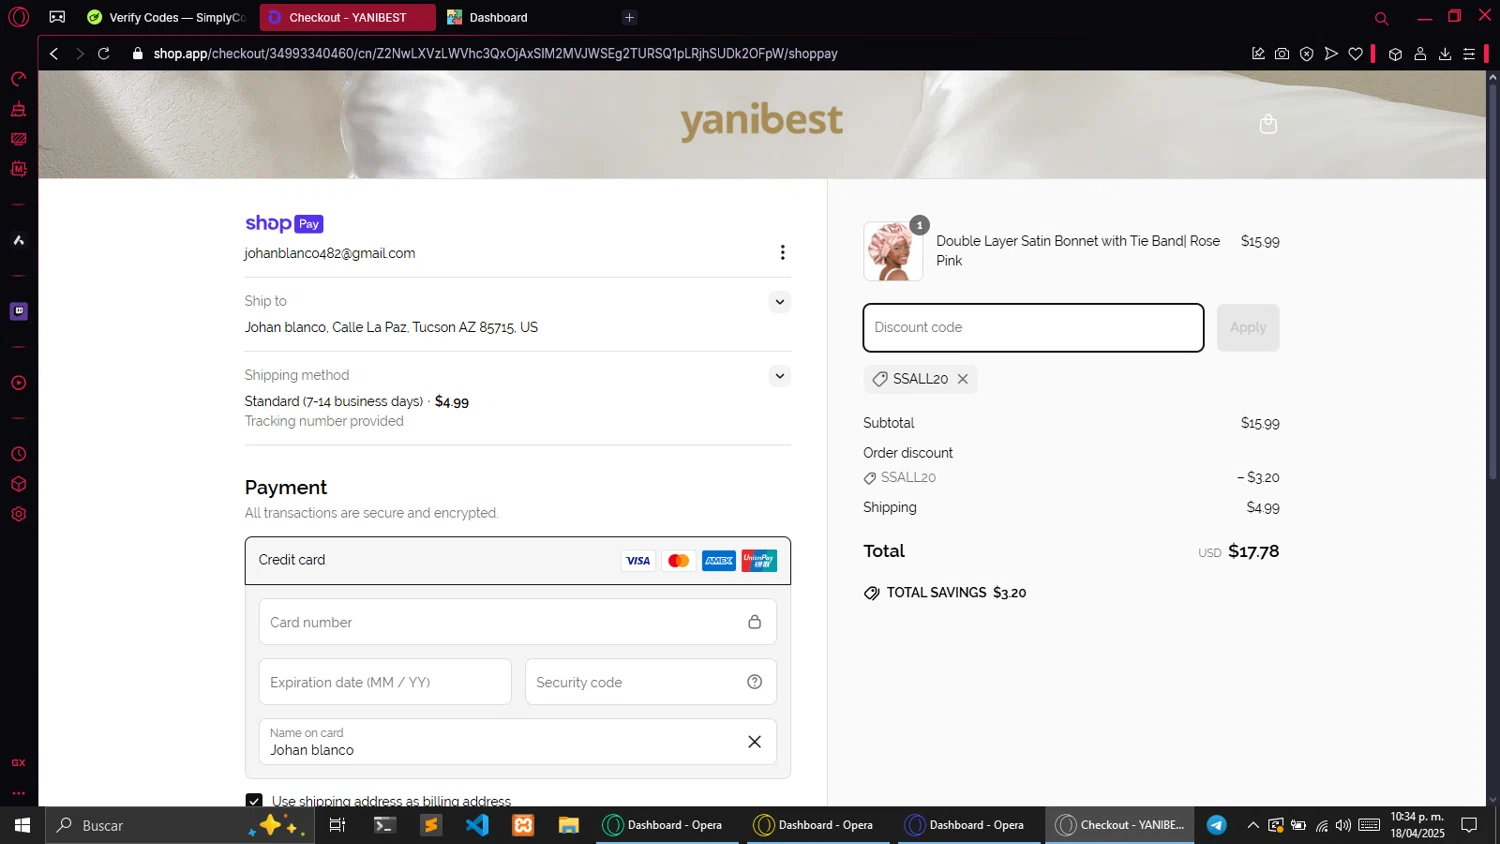Click the Buscar taskbar search box
Viewport: 1500px width, 844px height.
[x=180, y=825]
